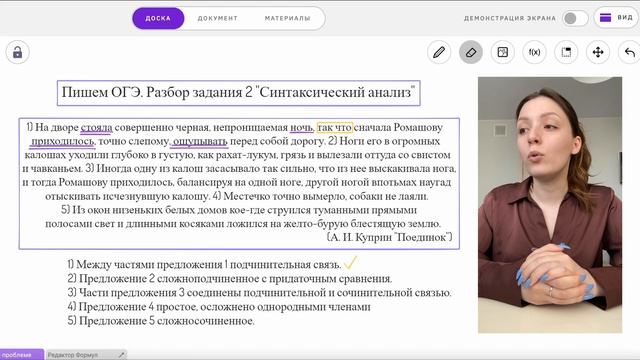Click the purple проблема button at bottom
This screenshot has height=360, width=640.
point(22,355)
